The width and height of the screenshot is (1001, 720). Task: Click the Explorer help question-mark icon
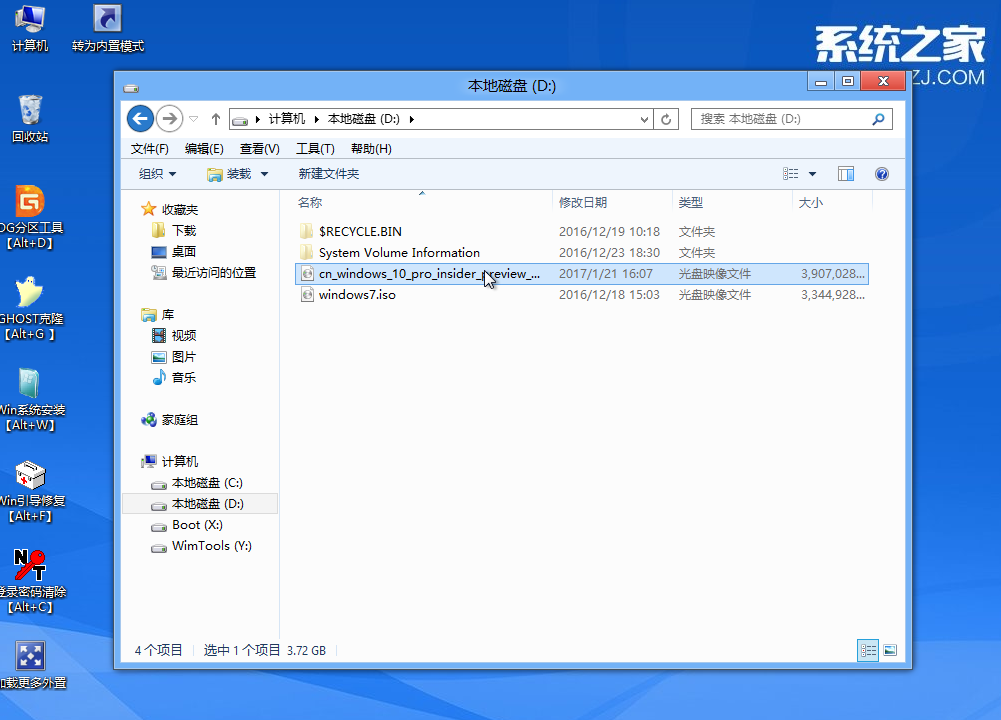point(881,174)
